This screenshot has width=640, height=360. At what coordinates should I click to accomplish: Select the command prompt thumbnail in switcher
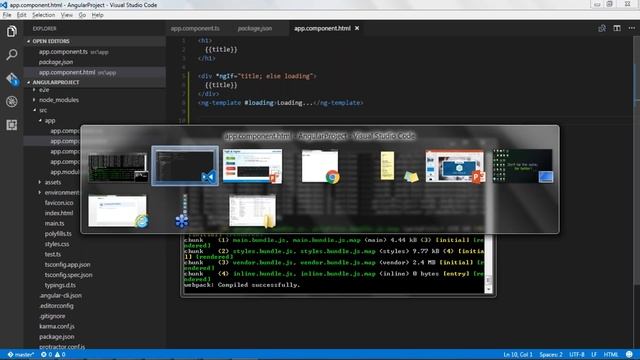pyautogui.click(x=118, y=167)
